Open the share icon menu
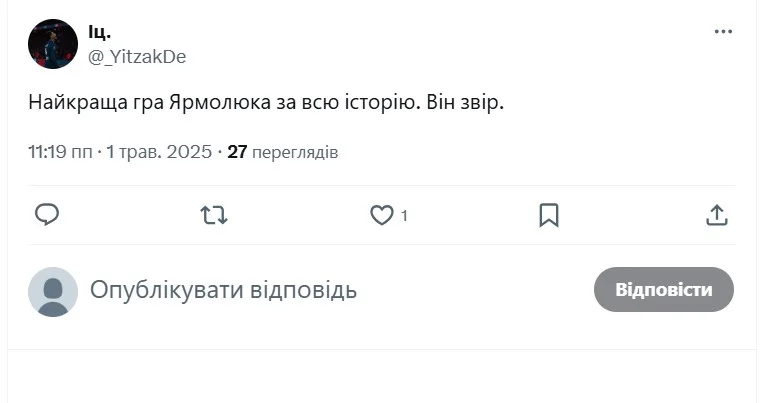This screenshot has height=403, width=783. 716,214
